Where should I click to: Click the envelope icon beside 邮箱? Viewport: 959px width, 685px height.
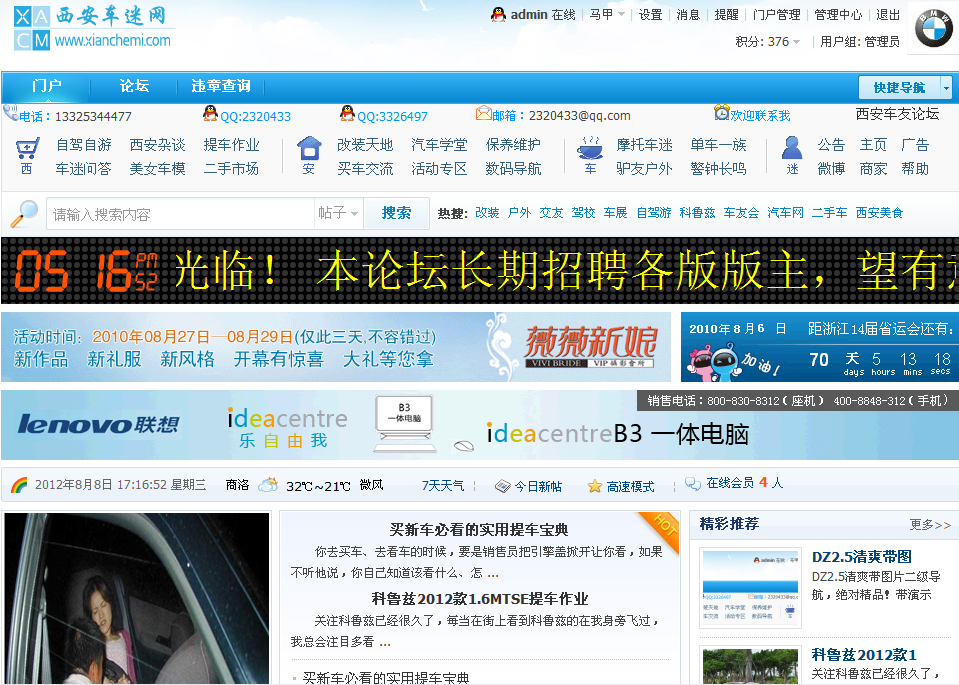point(484,113)
